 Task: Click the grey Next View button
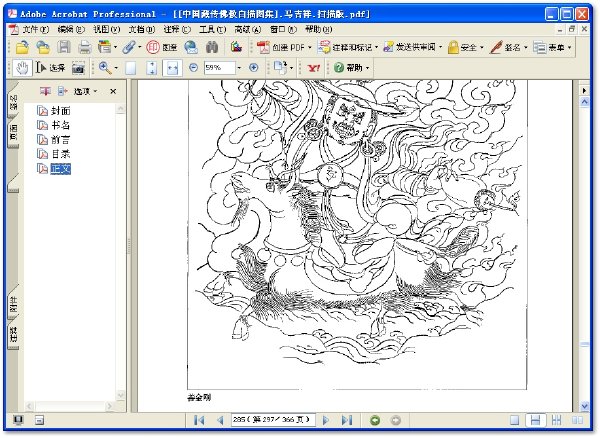(396, 420)
